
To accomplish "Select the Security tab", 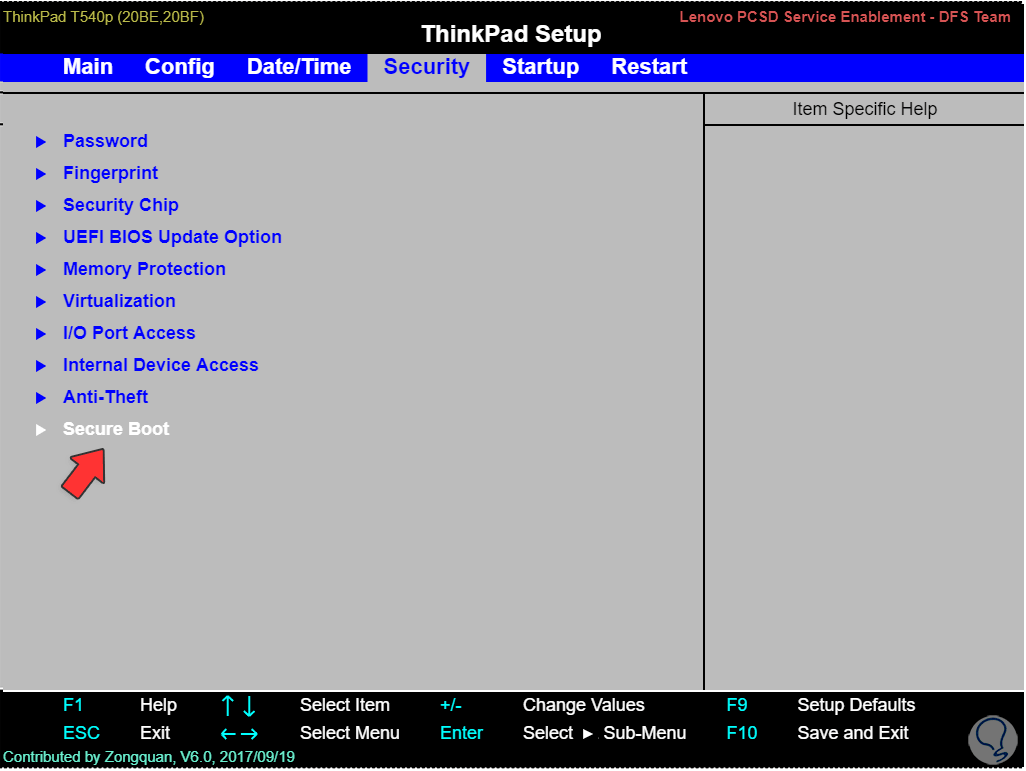I will tap(426, 67).
